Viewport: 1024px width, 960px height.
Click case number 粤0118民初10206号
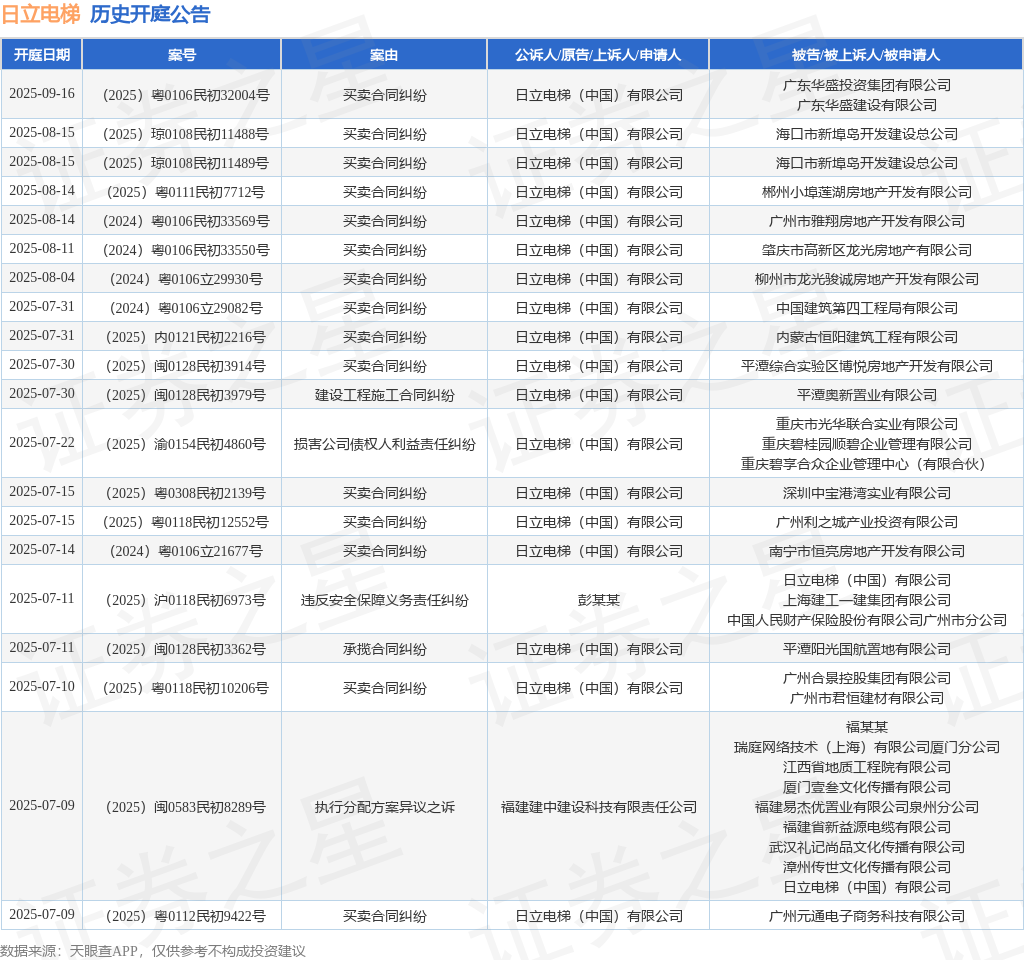tap(186, 688)
